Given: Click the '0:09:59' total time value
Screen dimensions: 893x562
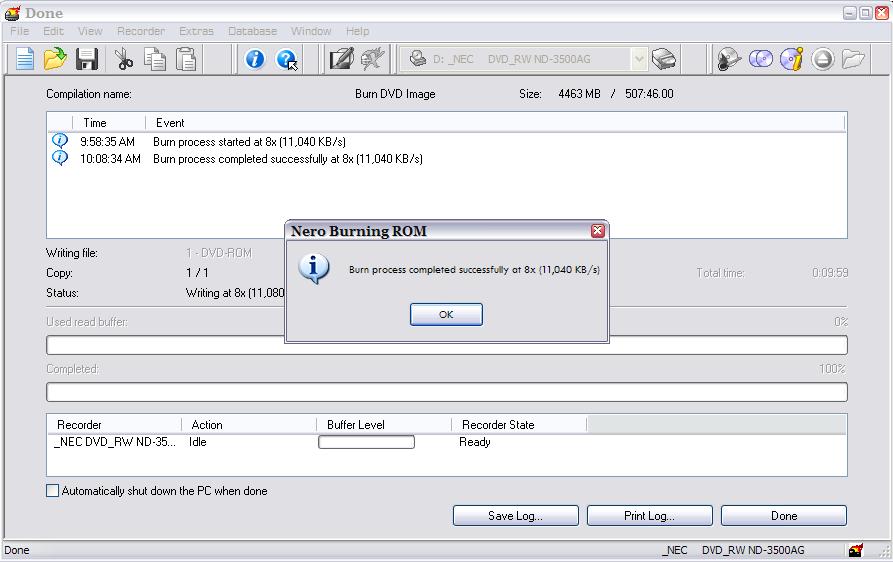Looking at the screenshot, I should (x=830, y=273).
